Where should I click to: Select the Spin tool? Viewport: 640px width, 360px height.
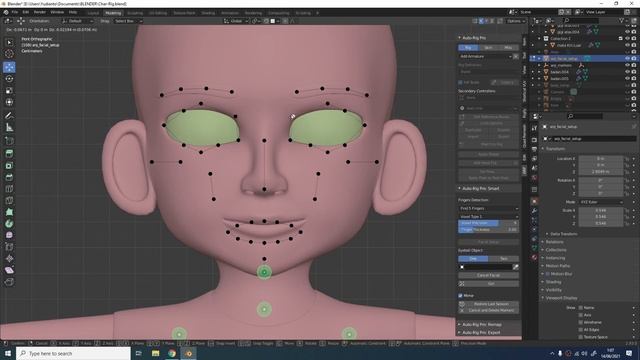pyautogui.click(x=9, y=224)
